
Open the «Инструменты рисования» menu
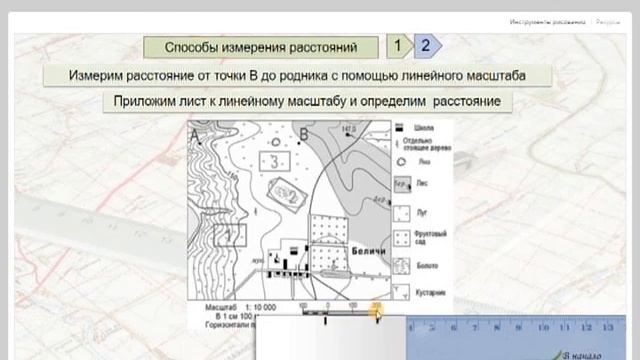(x=547, y=22)
